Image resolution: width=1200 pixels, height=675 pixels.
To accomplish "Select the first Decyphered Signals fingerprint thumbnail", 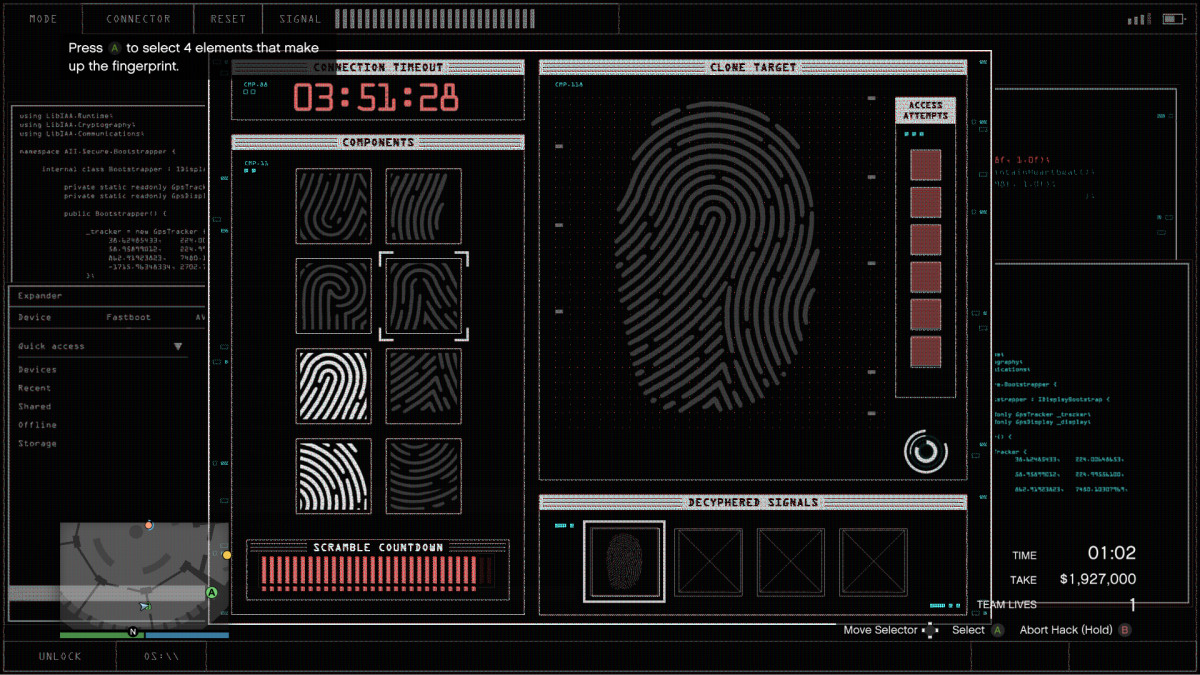I will [625, 561].
